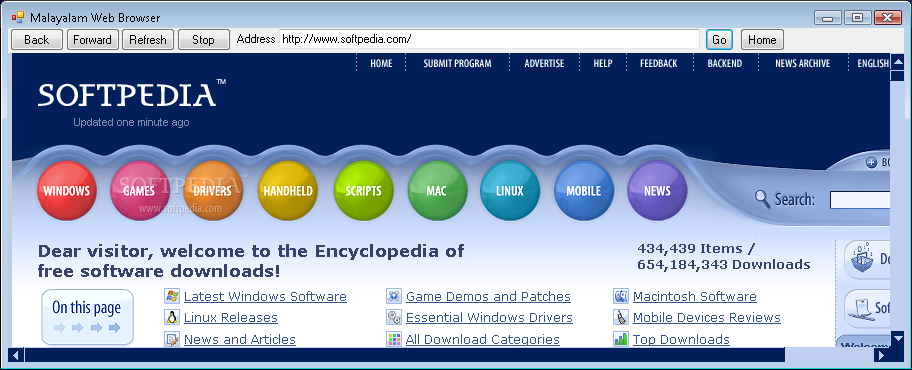Click the Latest Windows Software icon

coord(172,296)
